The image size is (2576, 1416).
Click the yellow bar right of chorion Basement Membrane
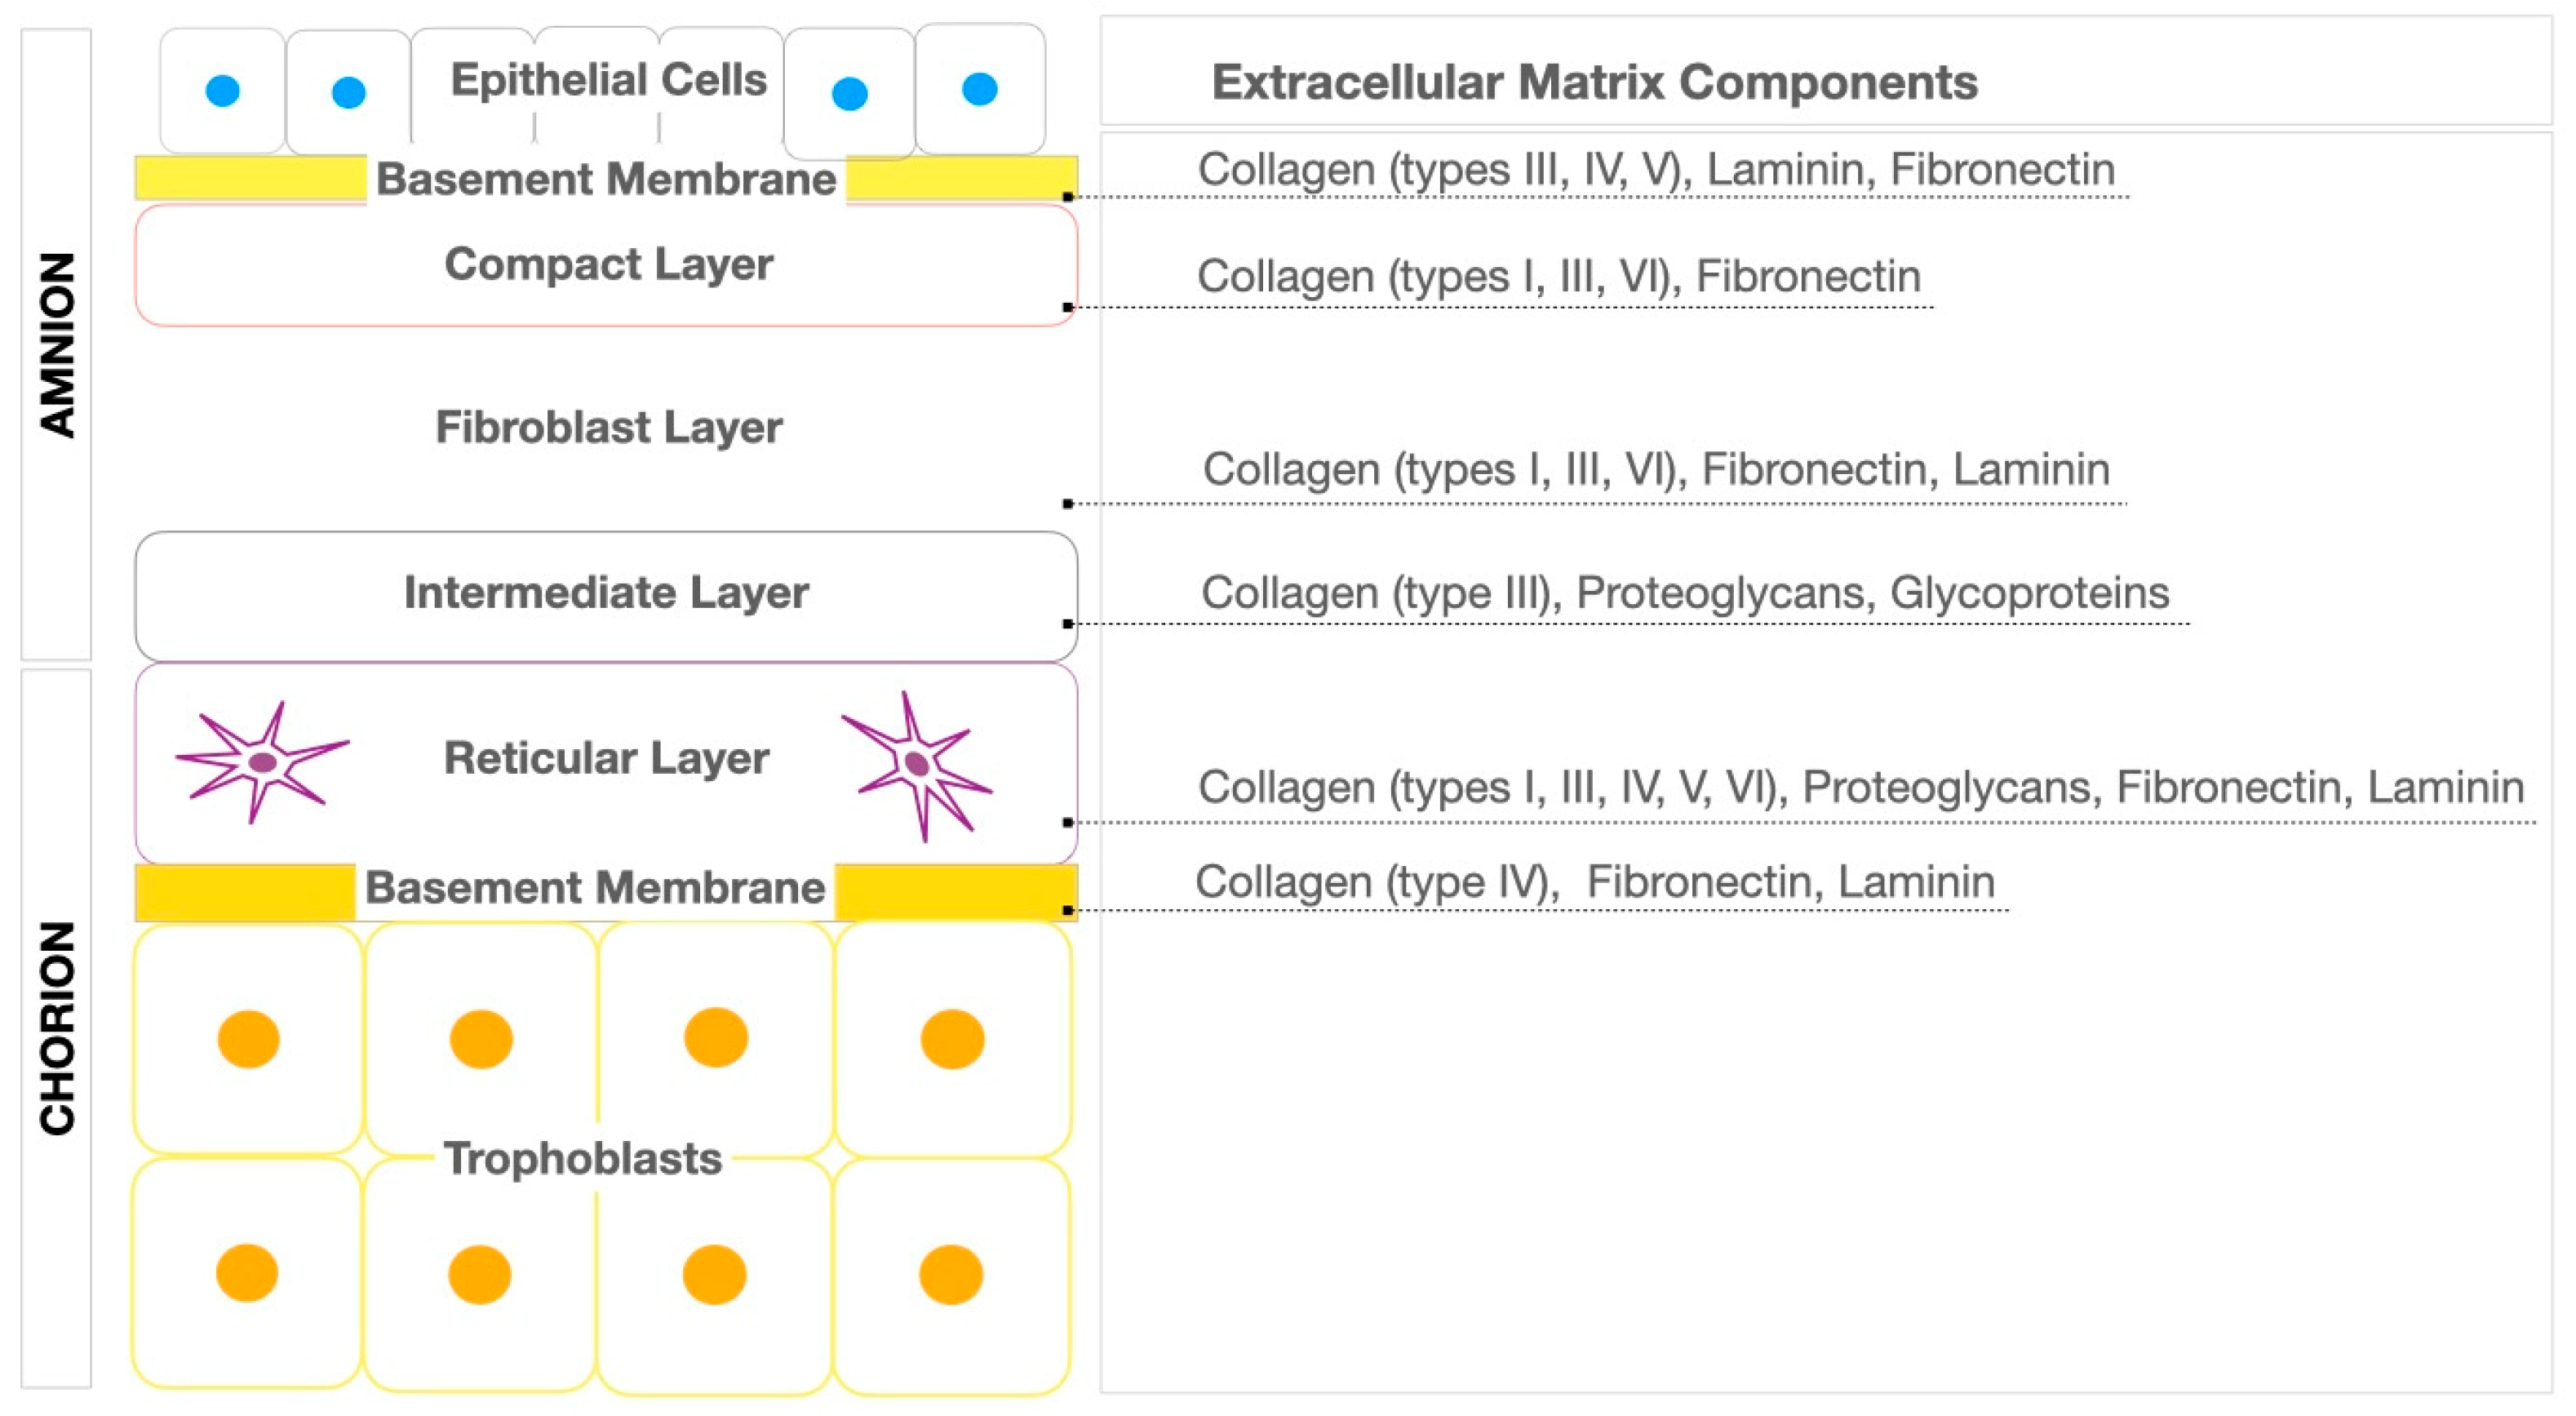pyautogui.click(x=955, y=891)
